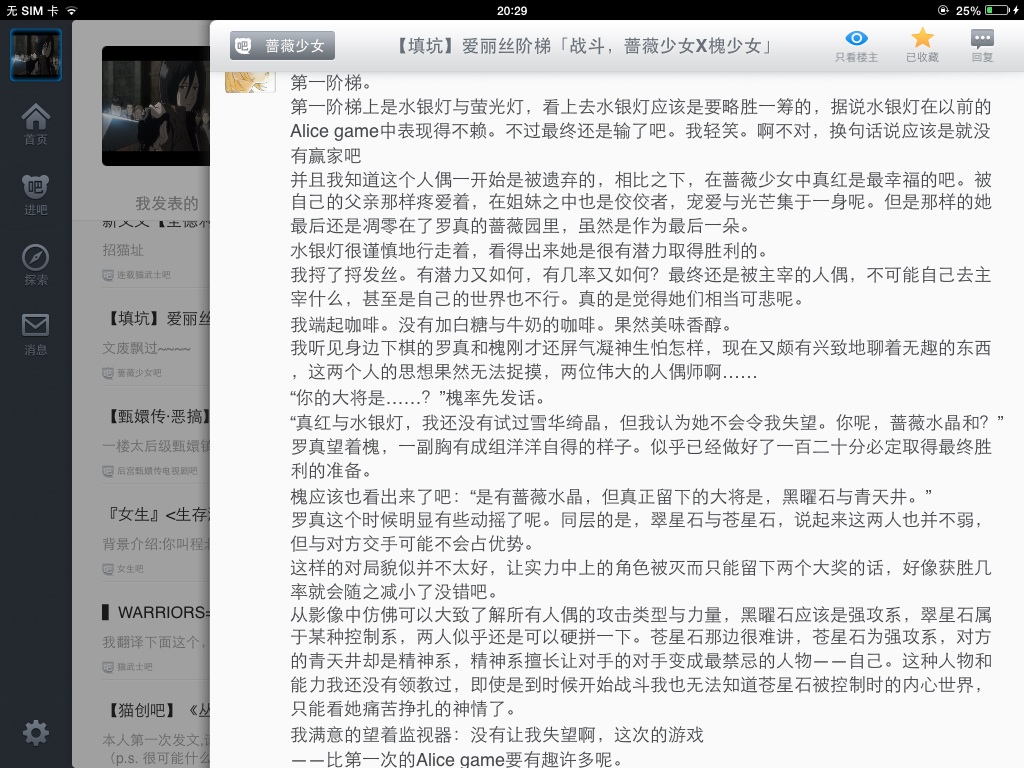Toggle 只看楼主 eye icon
1024x768 pixels.
pos(856,46)
